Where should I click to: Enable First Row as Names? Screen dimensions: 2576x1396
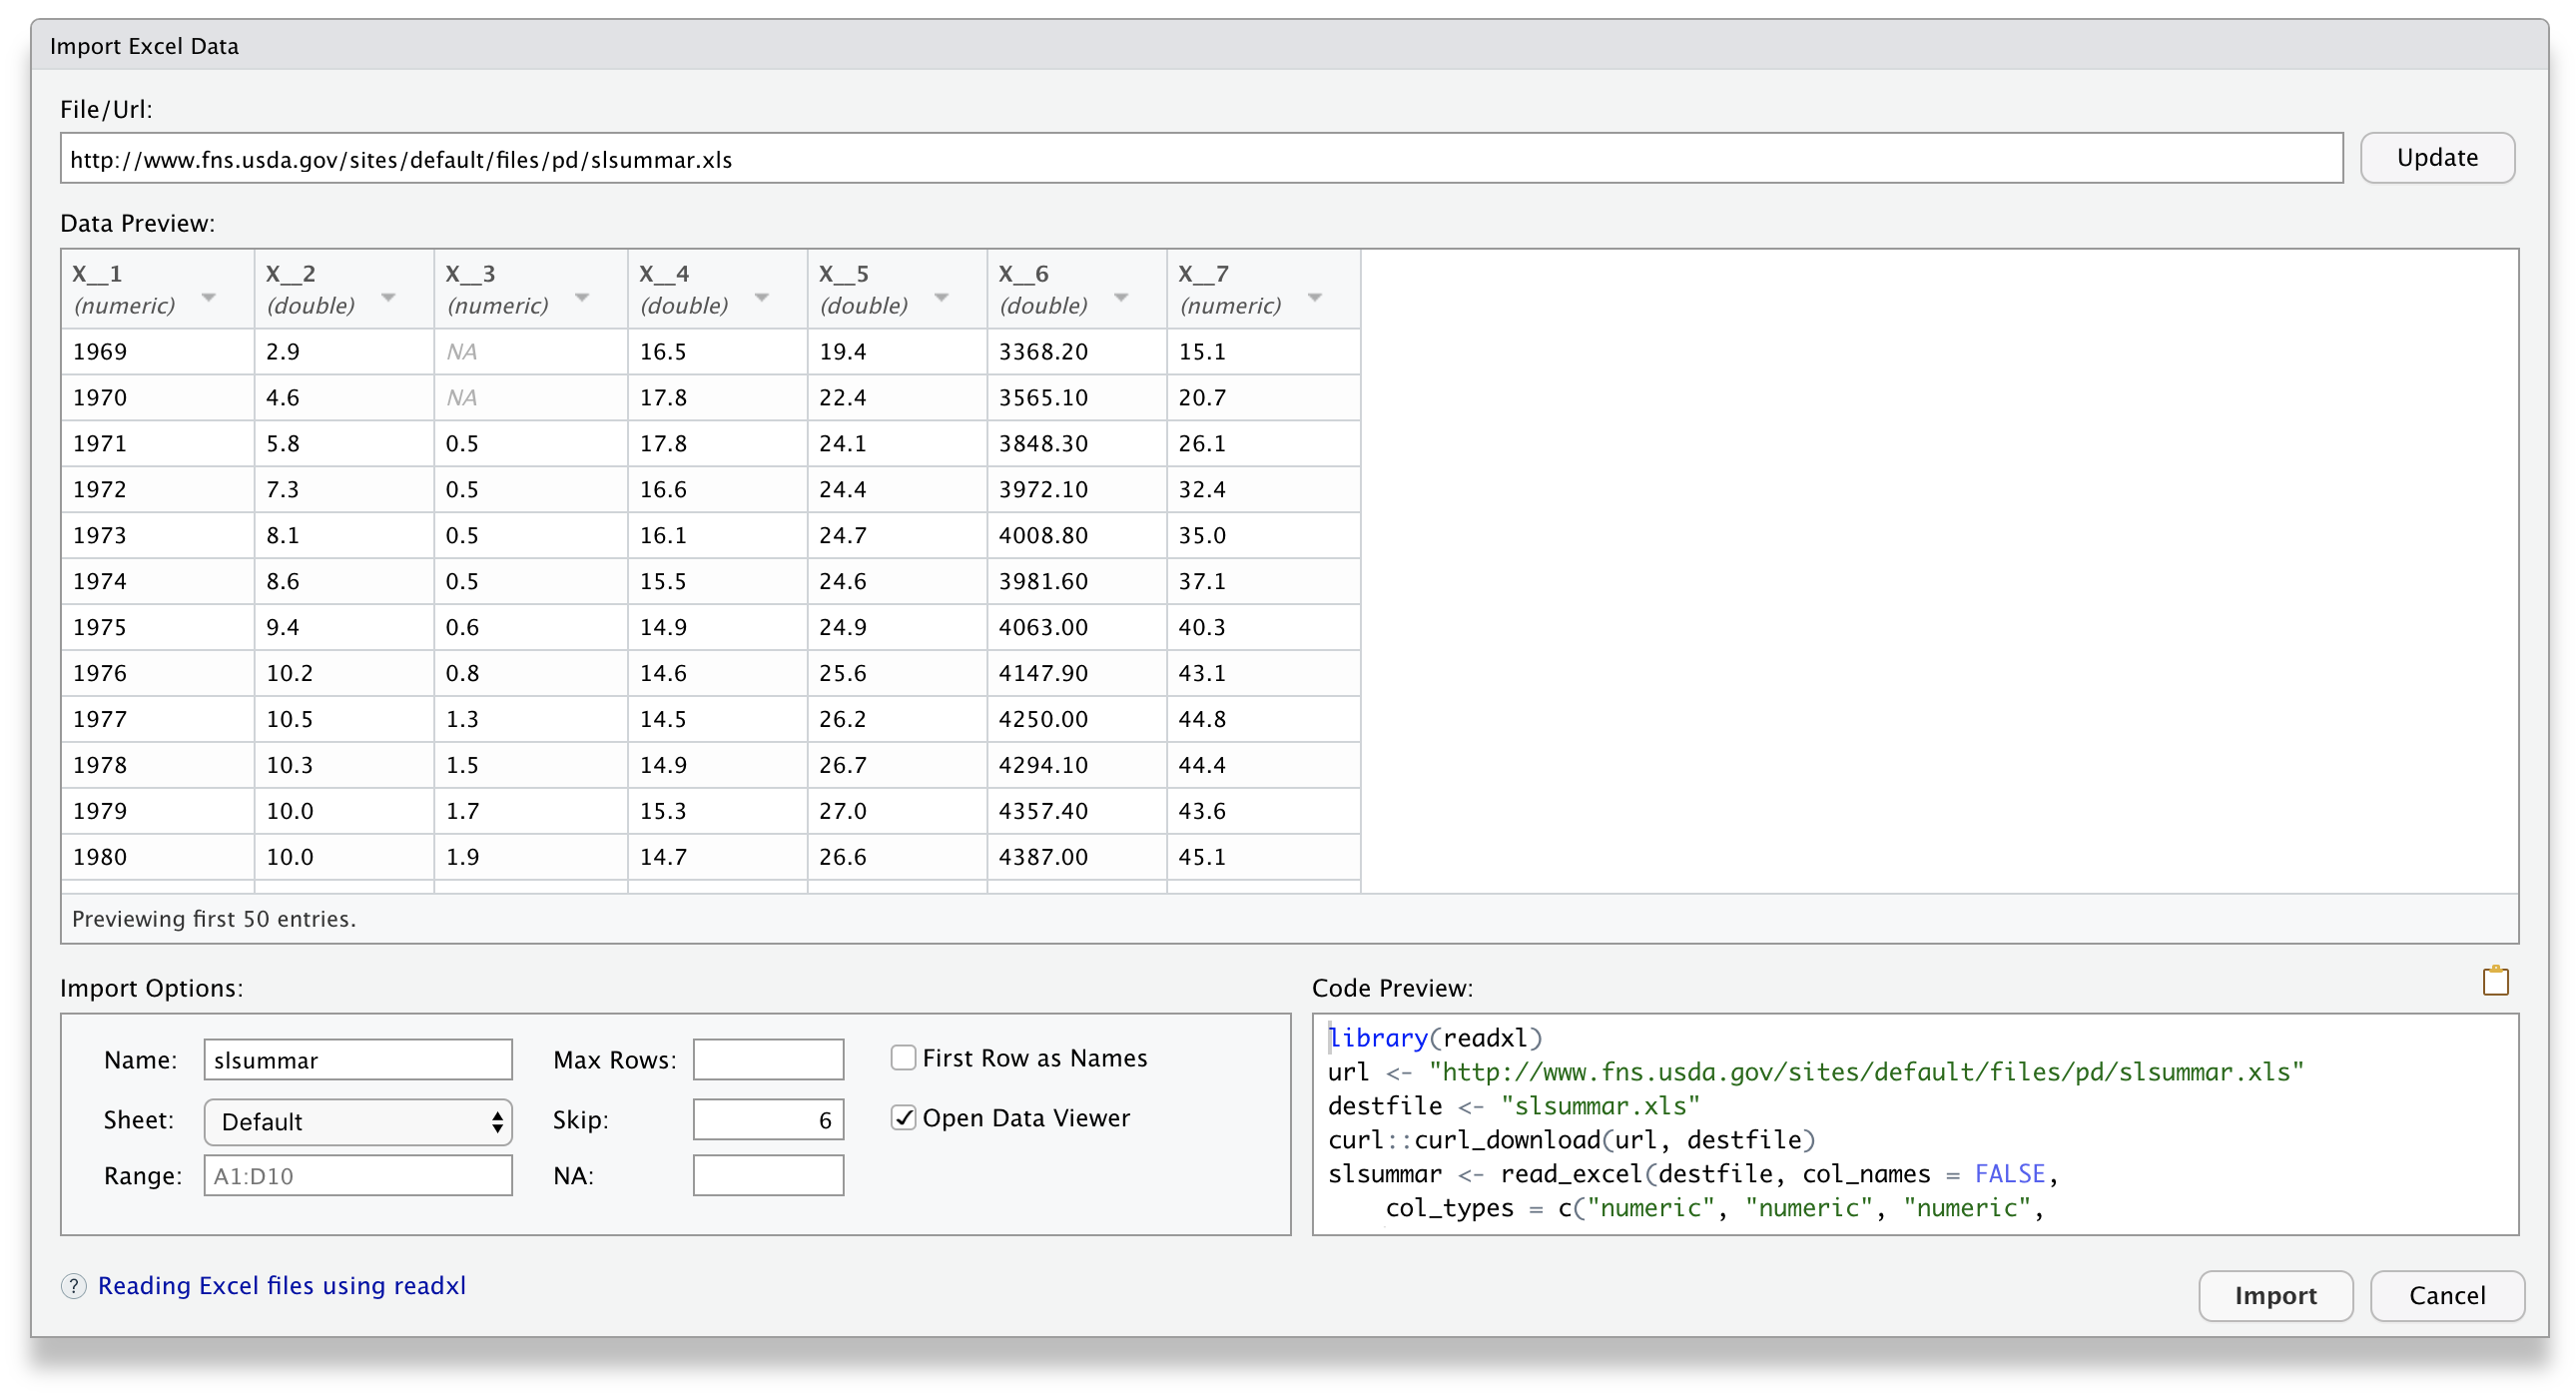point(903,1057)
